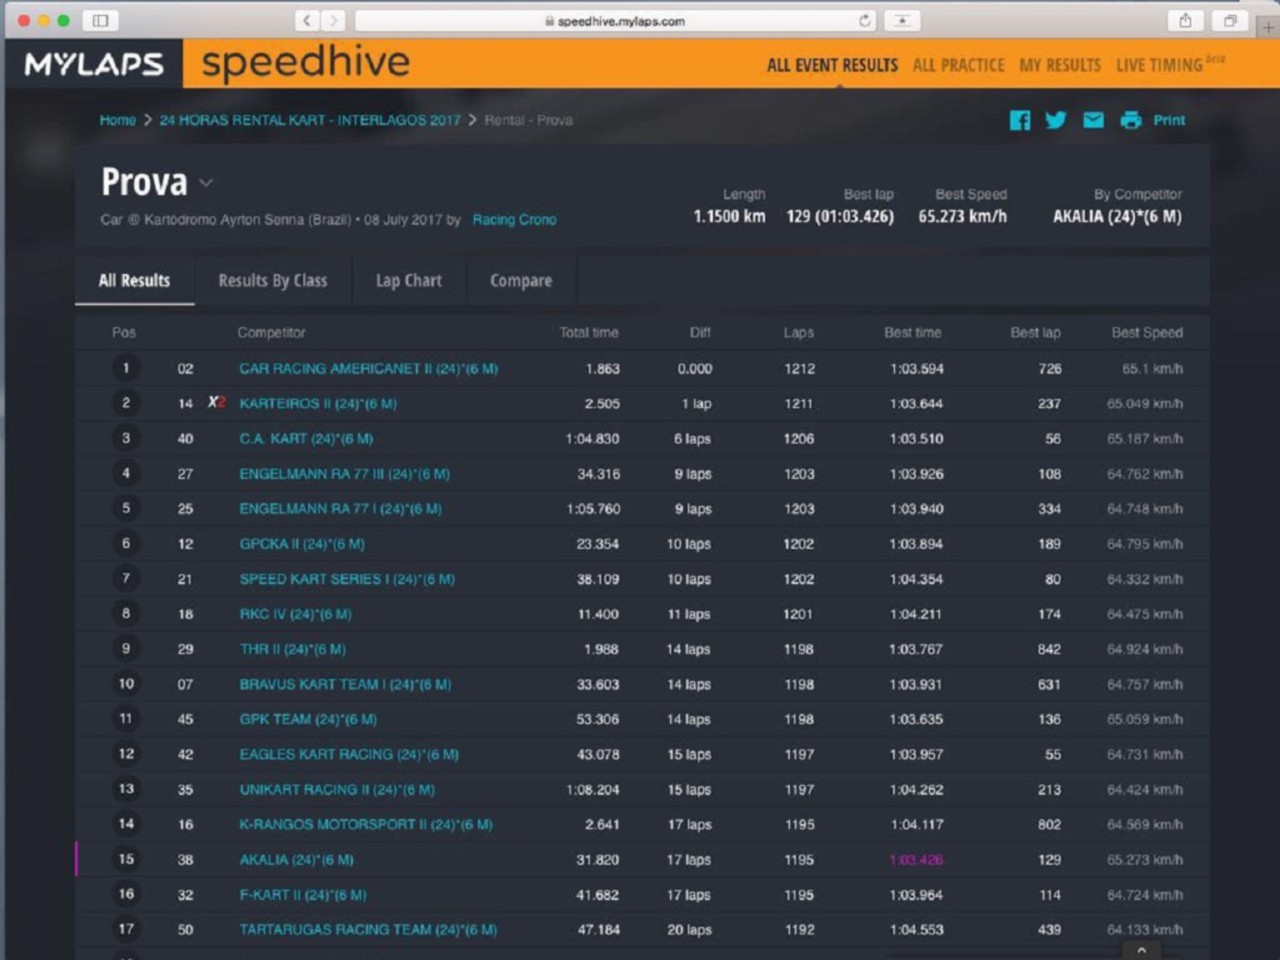The width and height of the screenshot is (1280, 960).
Task: Click the speedhive.mylaps.com address field
Action: point(614,20)
